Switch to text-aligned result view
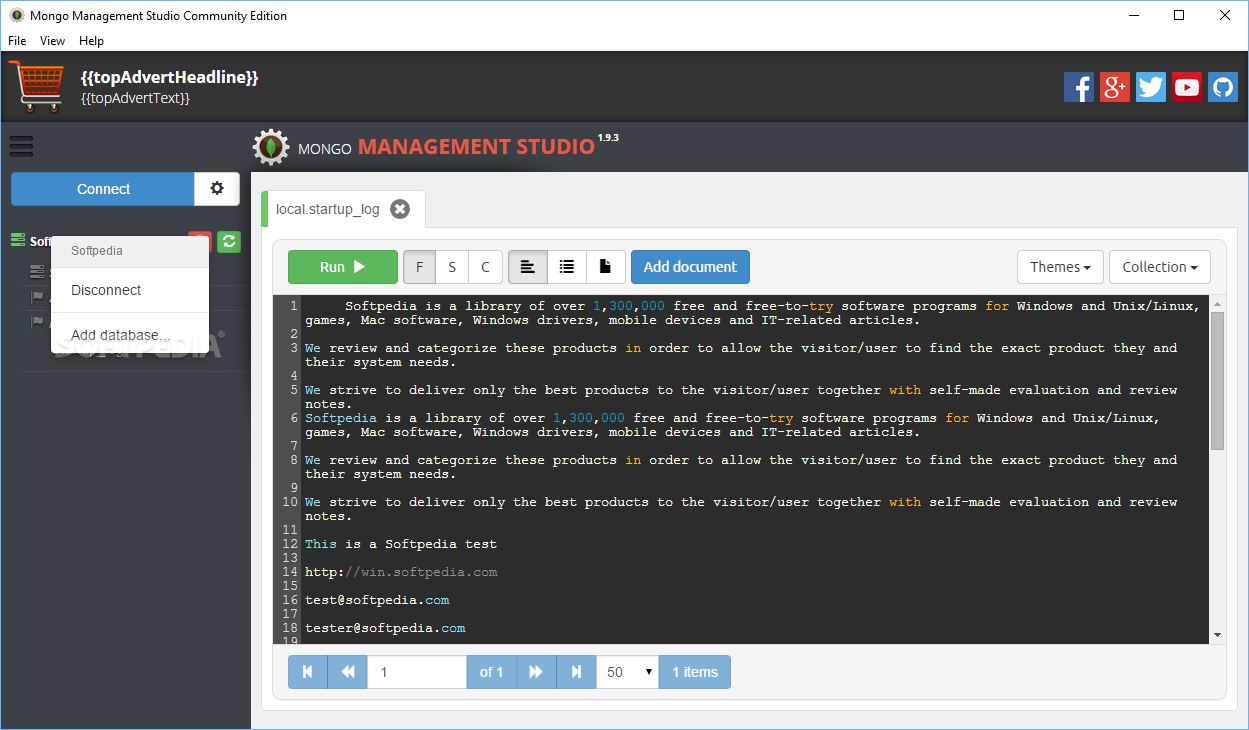This screenshot has width=1249, height=730. click(528, 267)
